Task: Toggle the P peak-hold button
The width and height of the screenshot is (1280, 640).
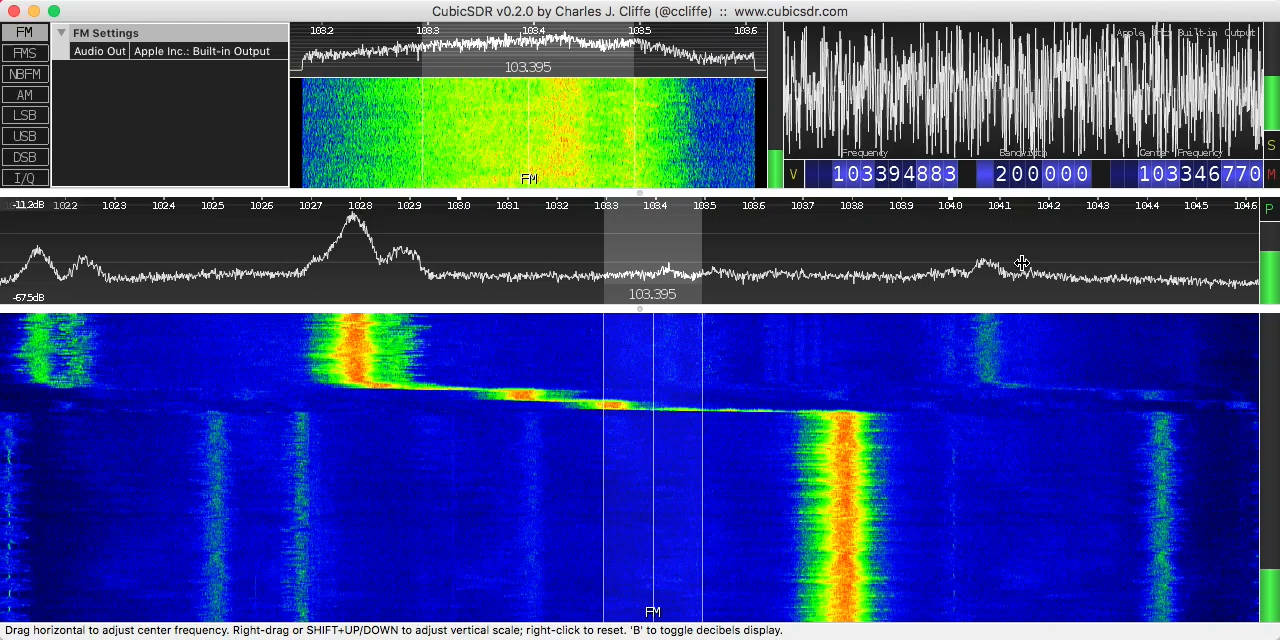Action: (1269, 209)
